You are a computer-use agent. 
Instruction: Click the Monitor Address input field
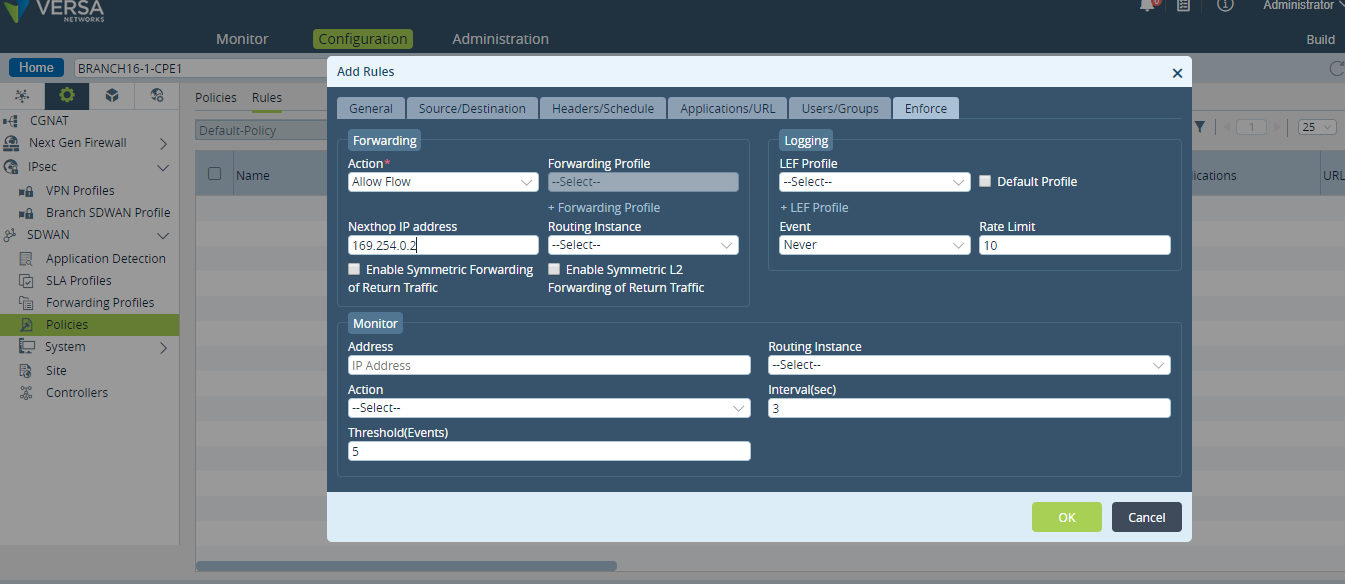point(549,365)
